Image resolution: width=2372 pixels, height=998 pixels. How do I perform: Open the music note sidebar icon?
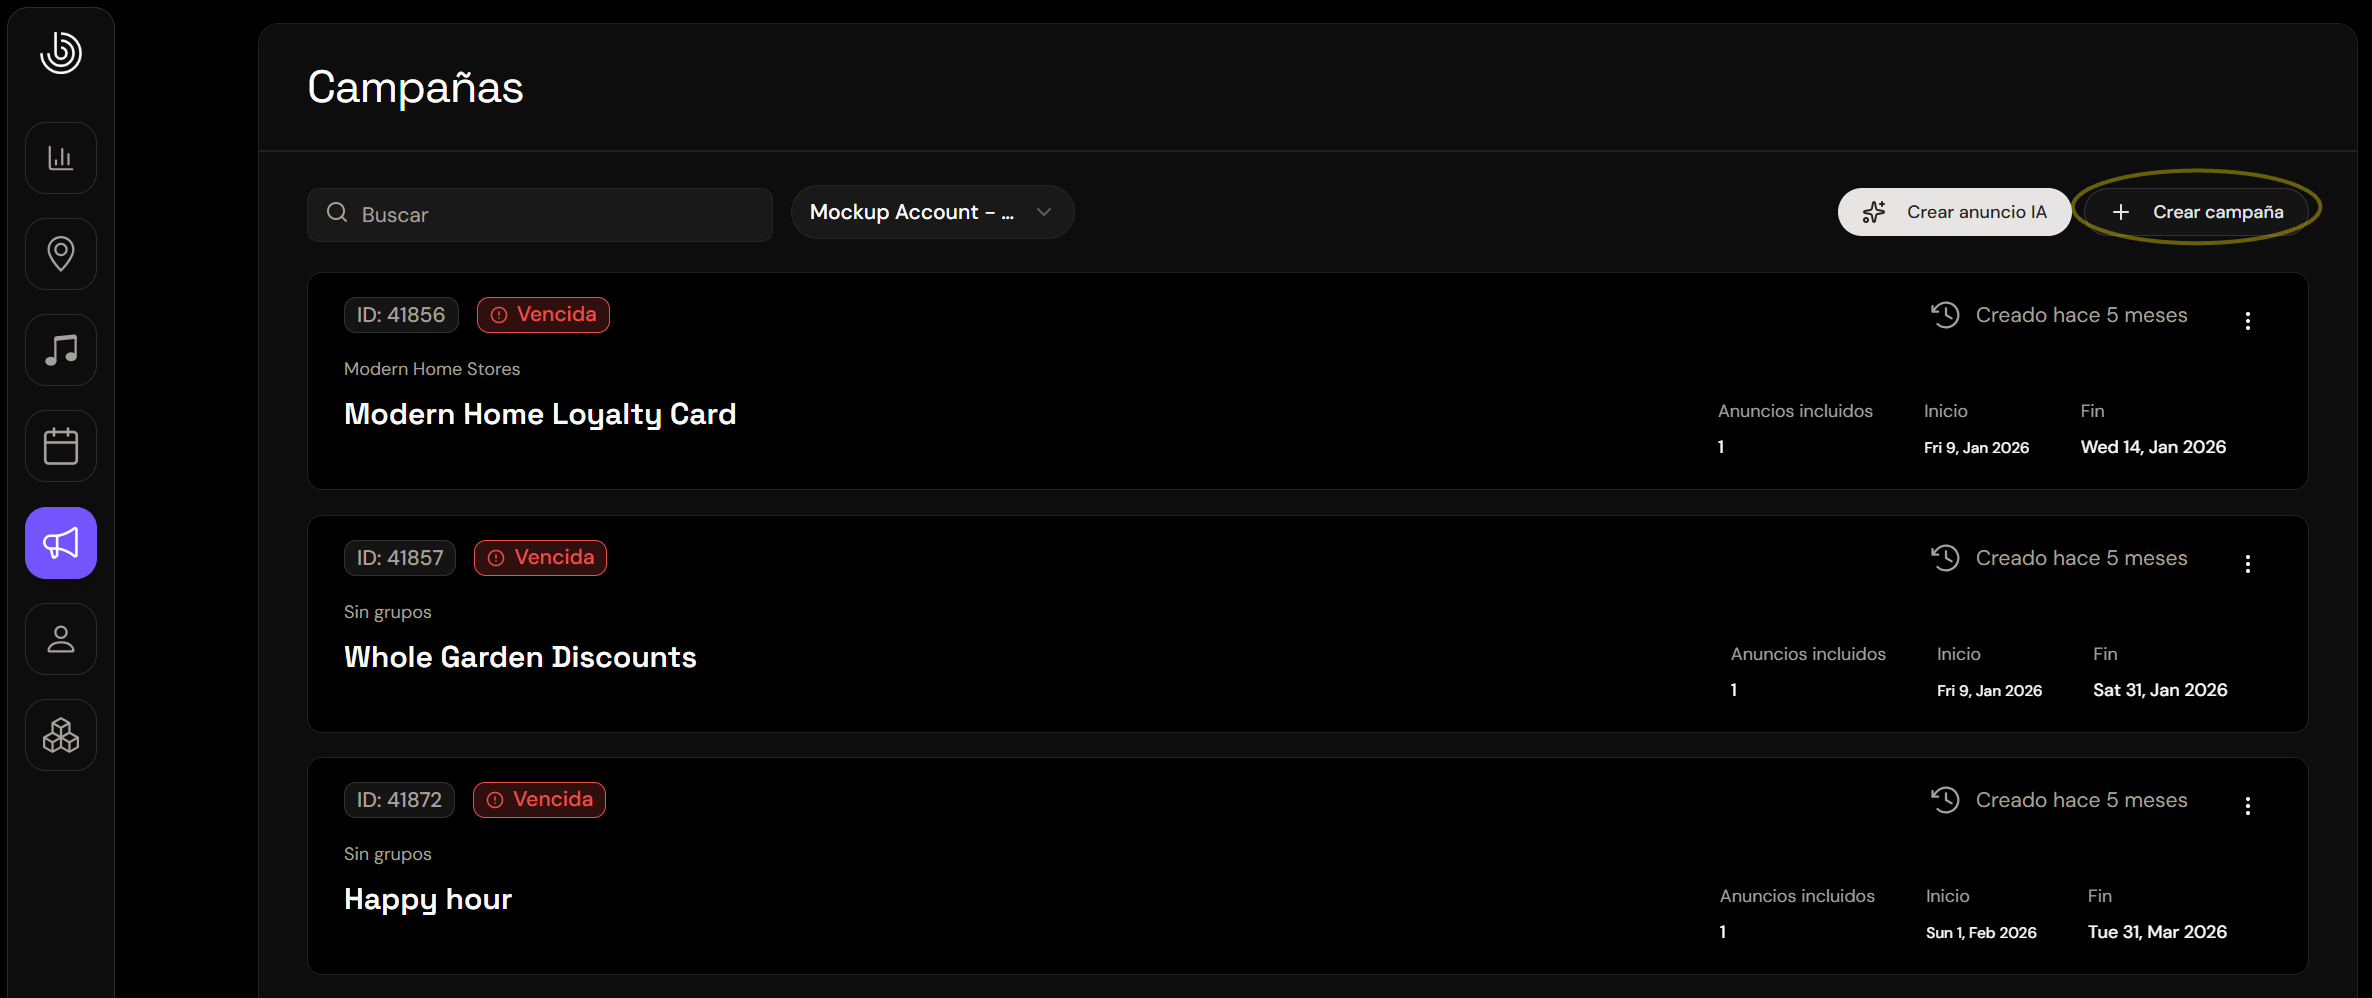tap(61, 350)
